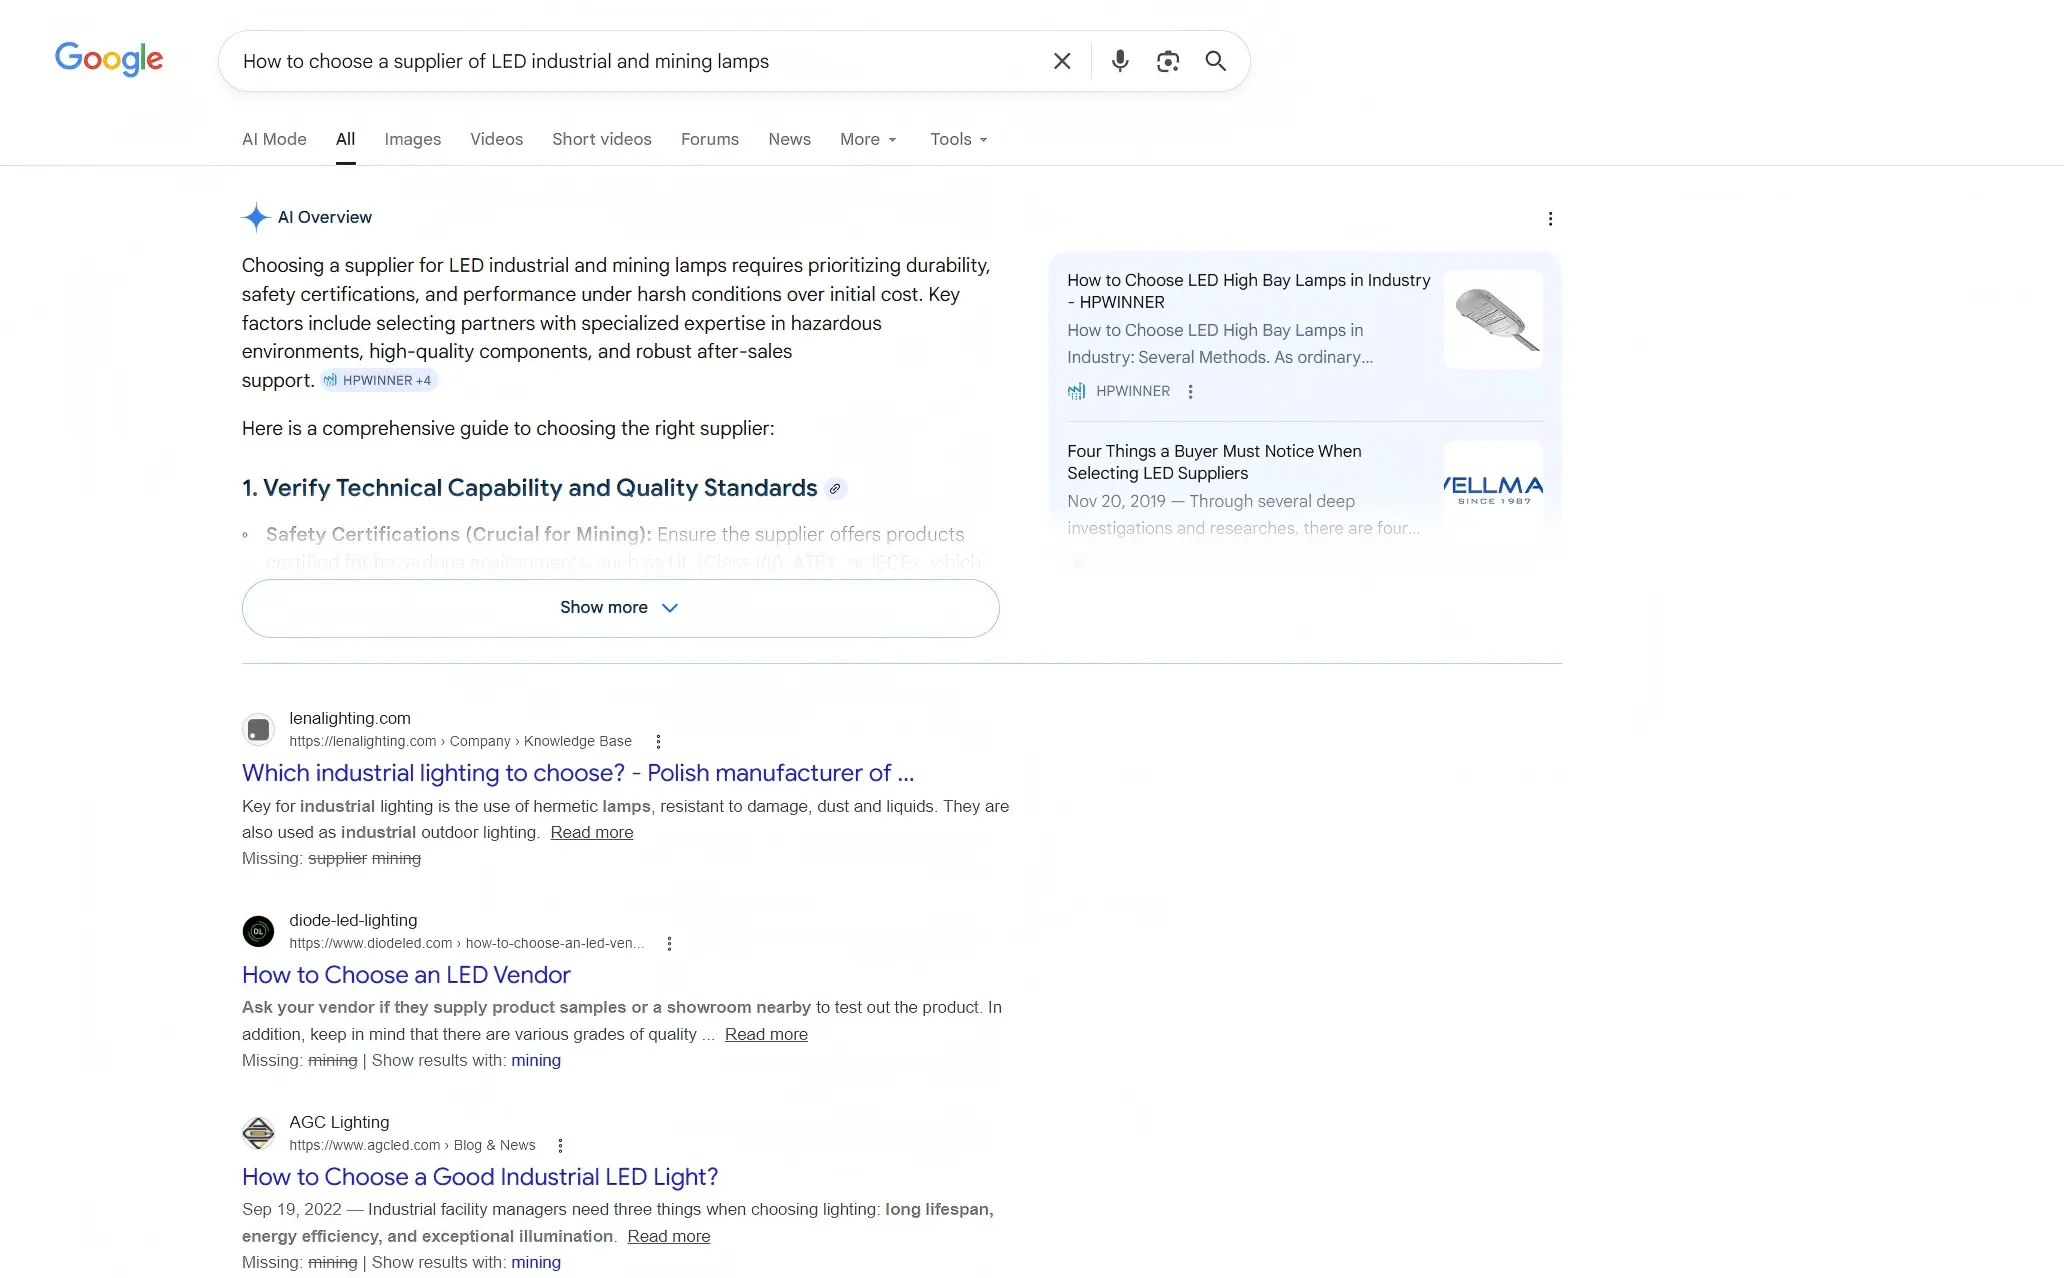The height and width of the screenshot is (1278, 2064).
Task: Click the lenalighting.com site name
Action: click(350, 719)
